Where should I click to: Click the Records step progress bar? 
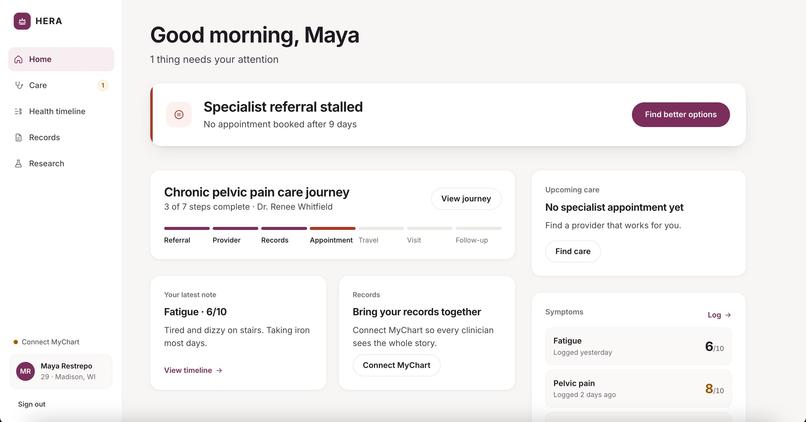point(284,228)
